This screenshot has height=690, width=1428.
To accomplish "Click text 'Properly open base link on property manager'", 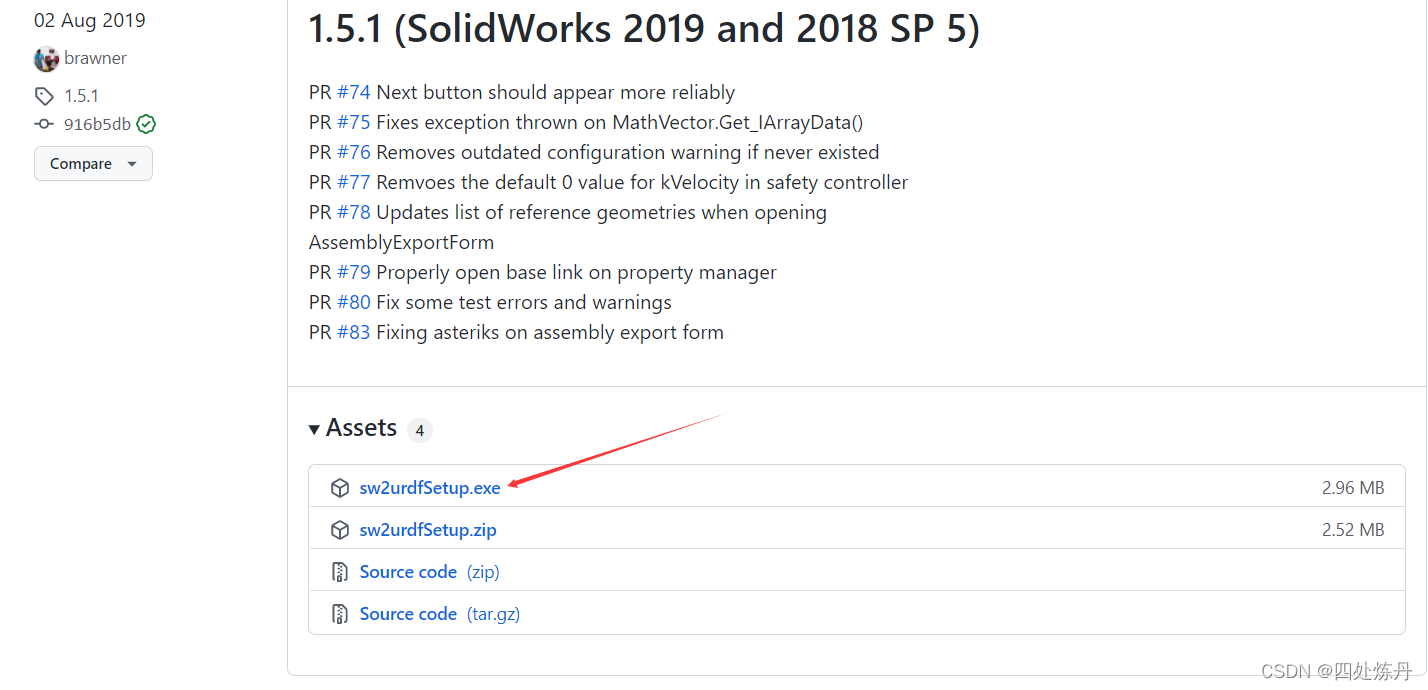I will 577,272.
